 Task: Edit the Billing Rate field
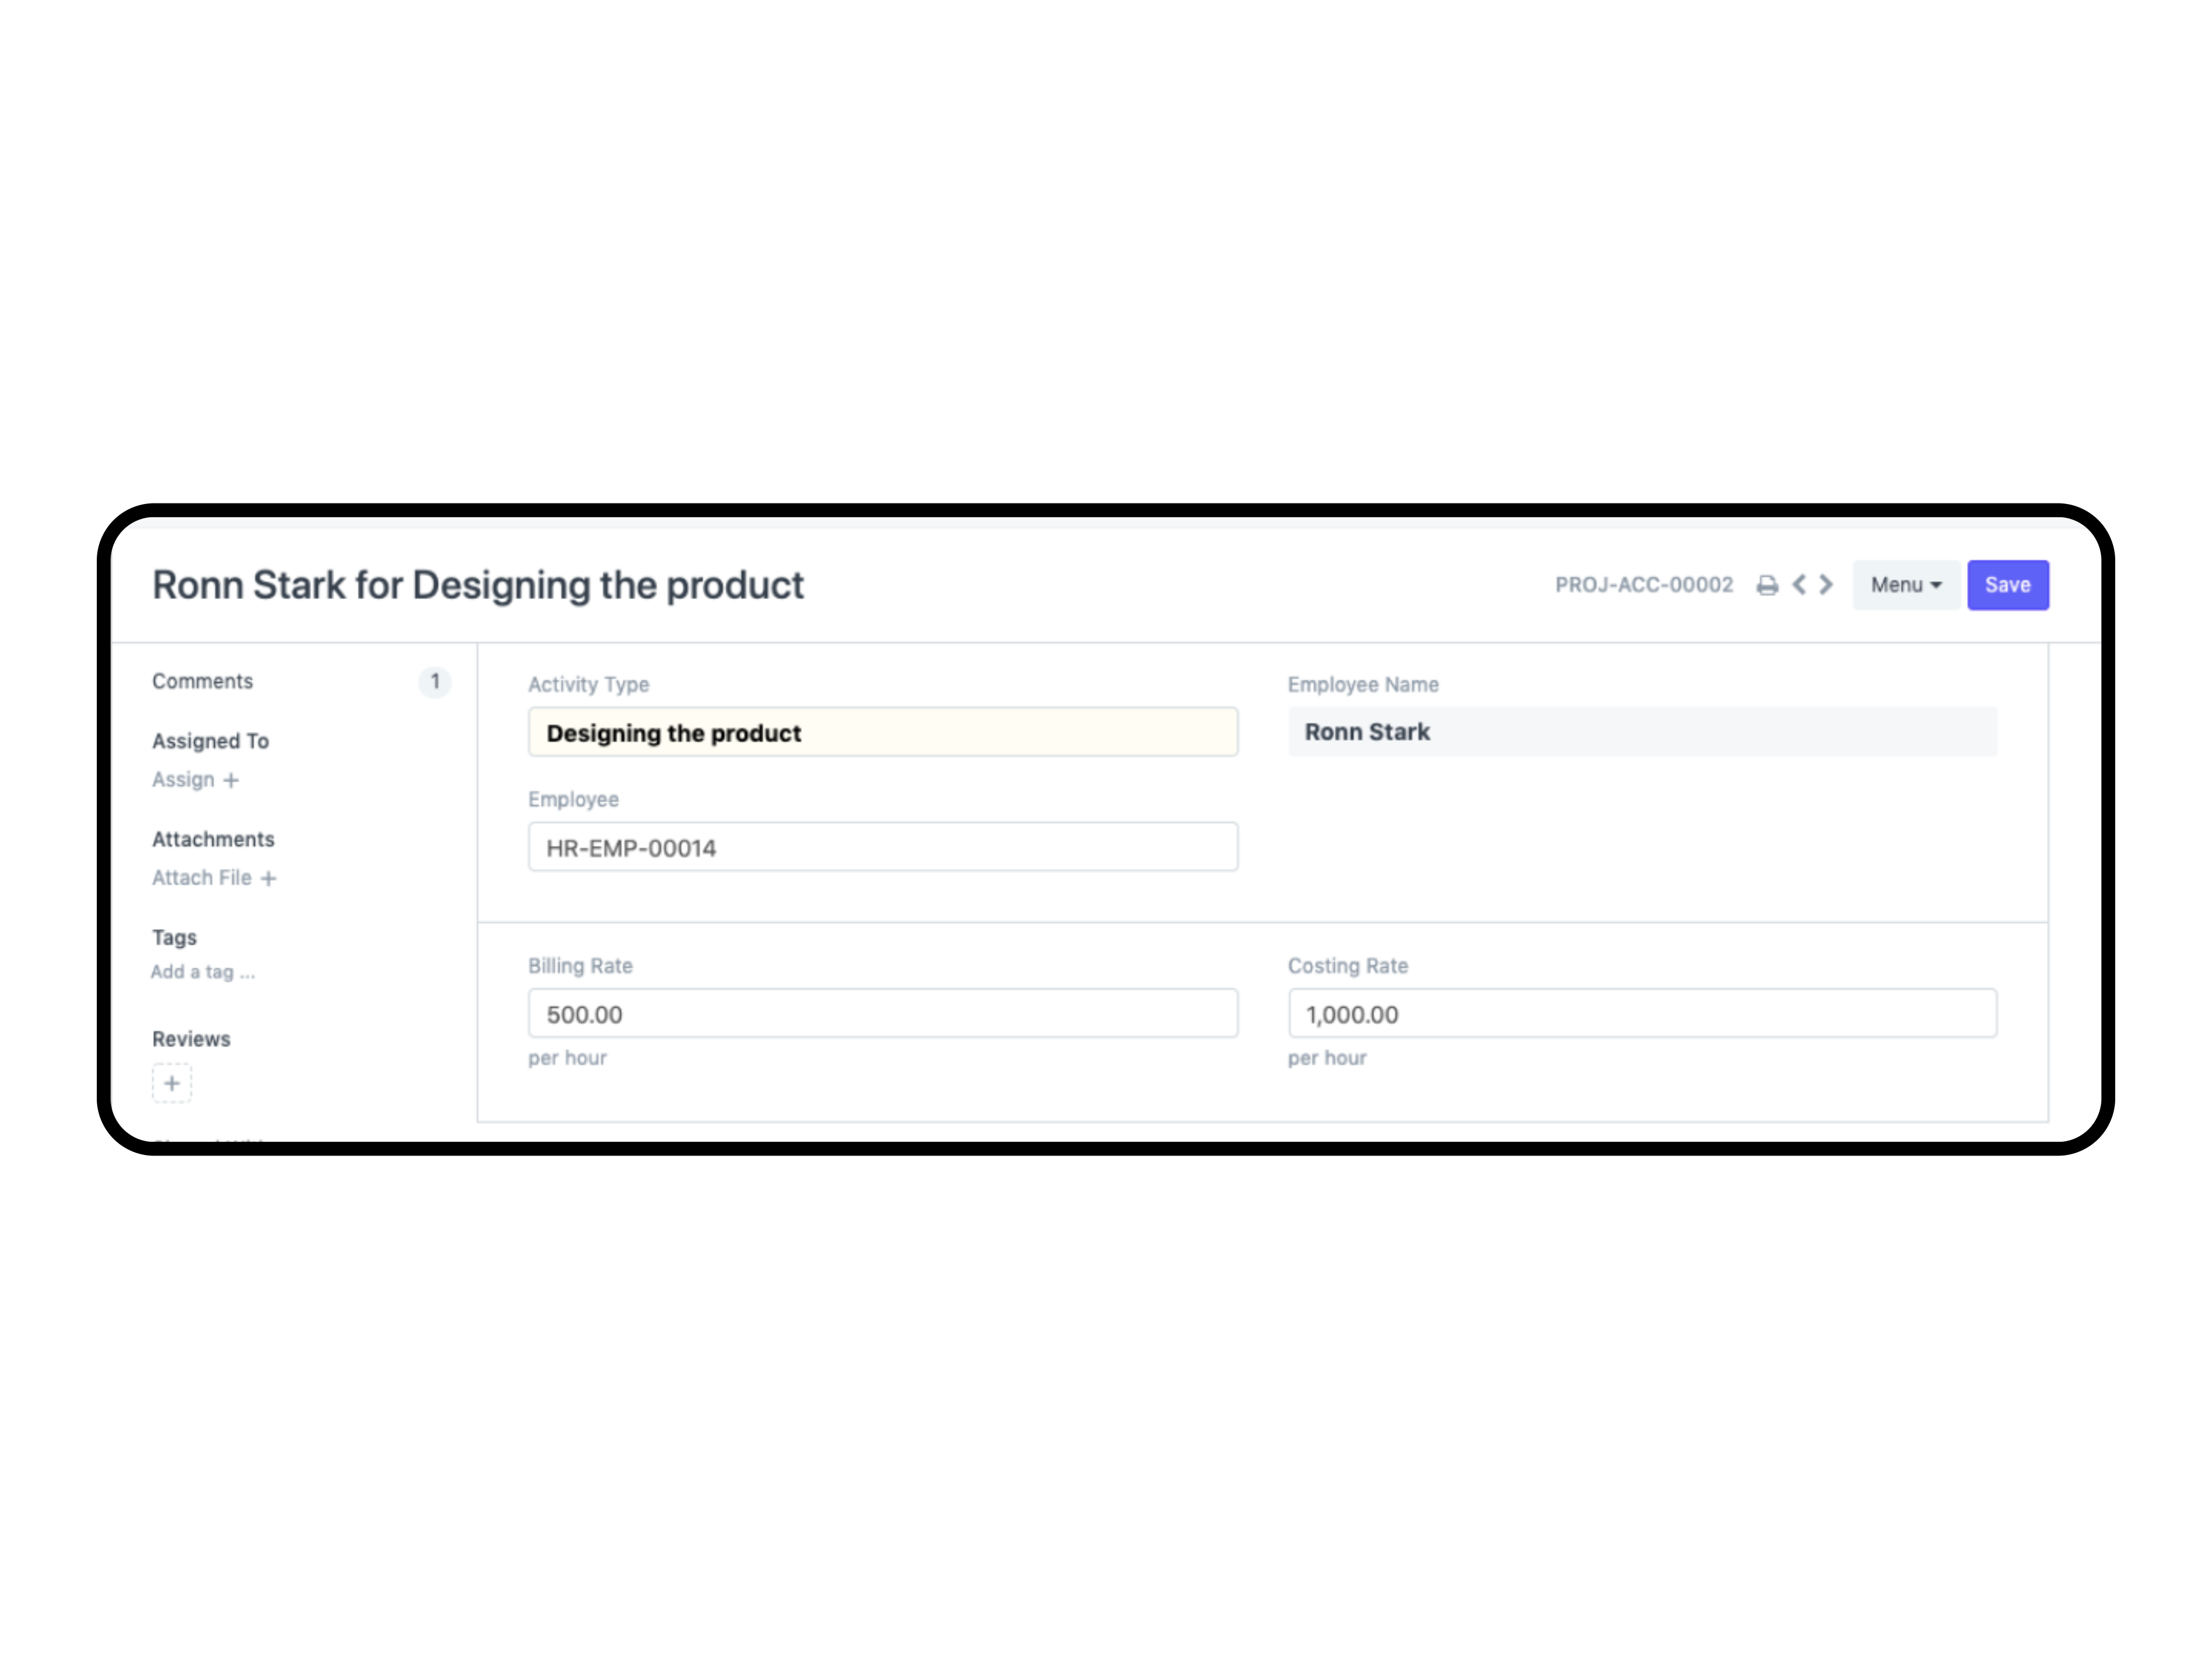tap(883, 1014)
